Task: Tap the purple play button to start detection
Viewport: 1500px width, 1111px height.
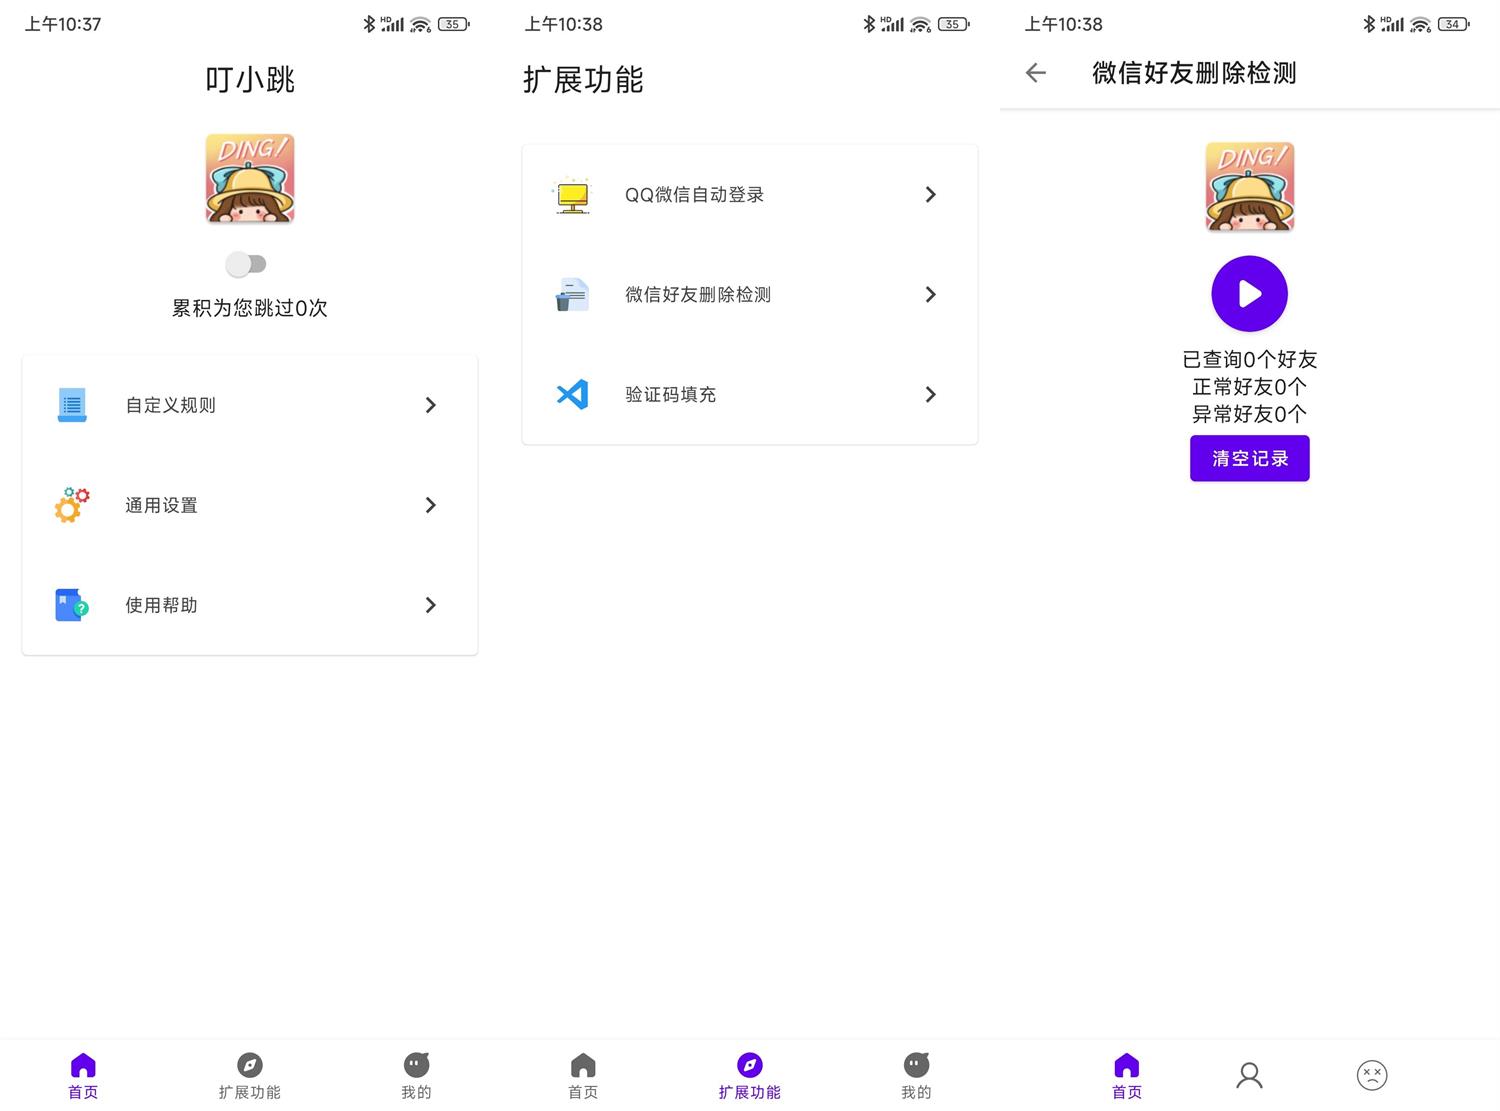Action: 1248,293
